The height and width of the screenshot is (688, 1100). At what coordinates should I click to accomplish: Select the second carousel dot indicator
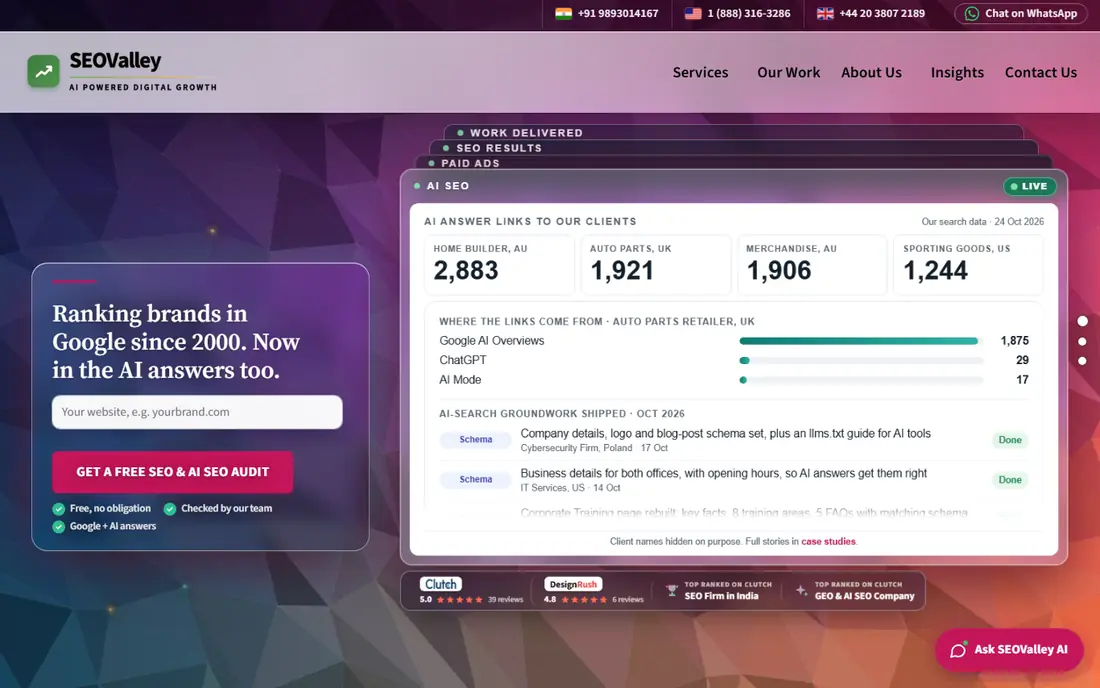[x=1082, y=342]
